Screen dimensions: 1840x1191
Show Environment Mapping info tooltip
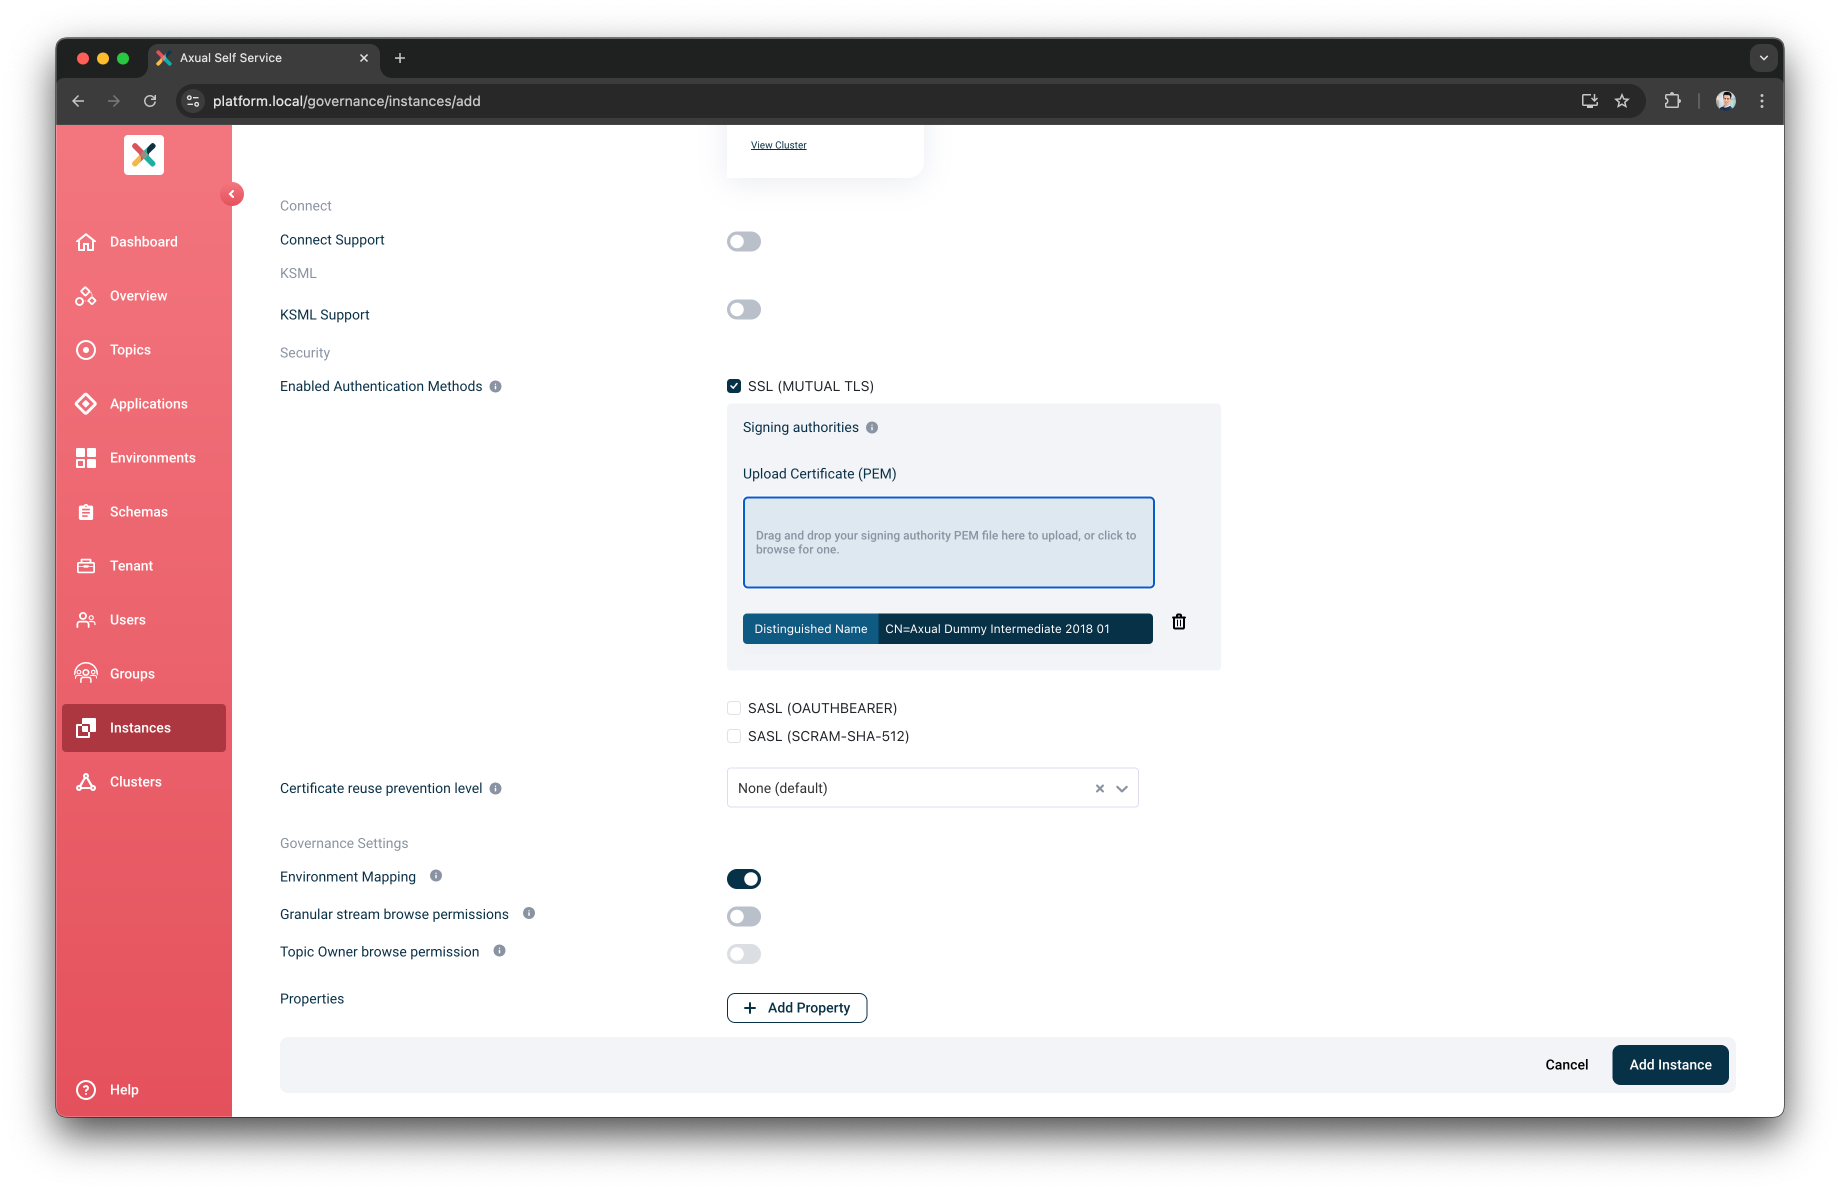coord(436,876)
